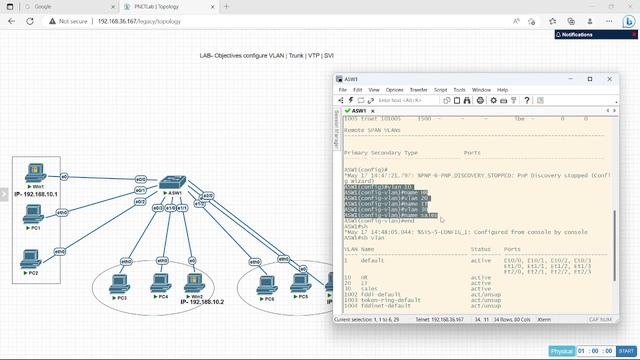Click the START timer button
Image resolution: width=640 pixels, height=360 pixels.
point(626,351)
